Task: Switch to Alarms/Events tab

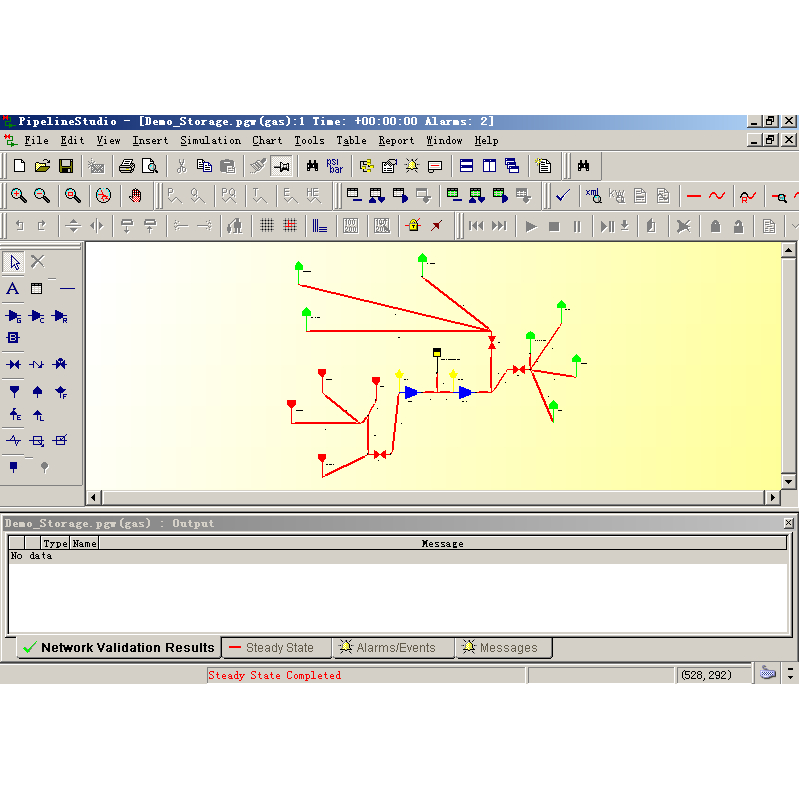Action: pos(393,648)
